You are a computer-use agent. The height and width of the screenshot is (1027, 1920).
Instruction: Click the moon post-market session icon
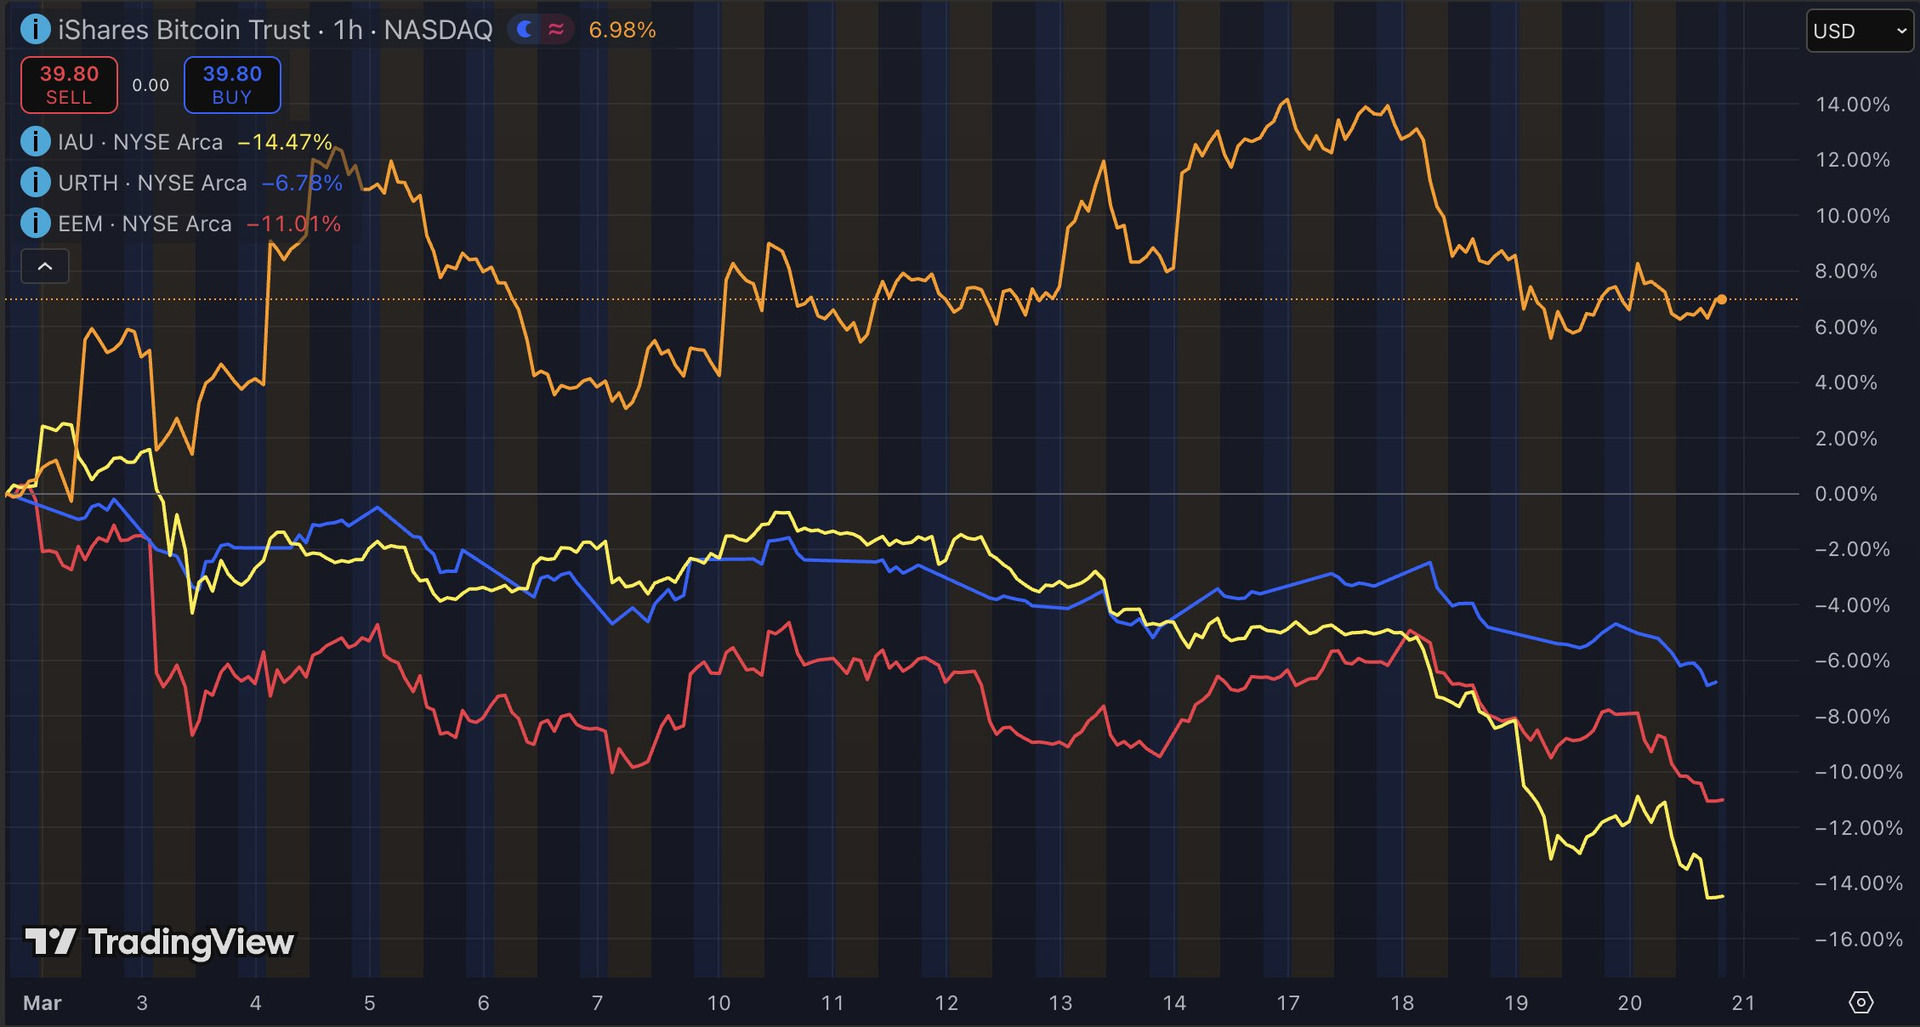(x=524, y=30)
